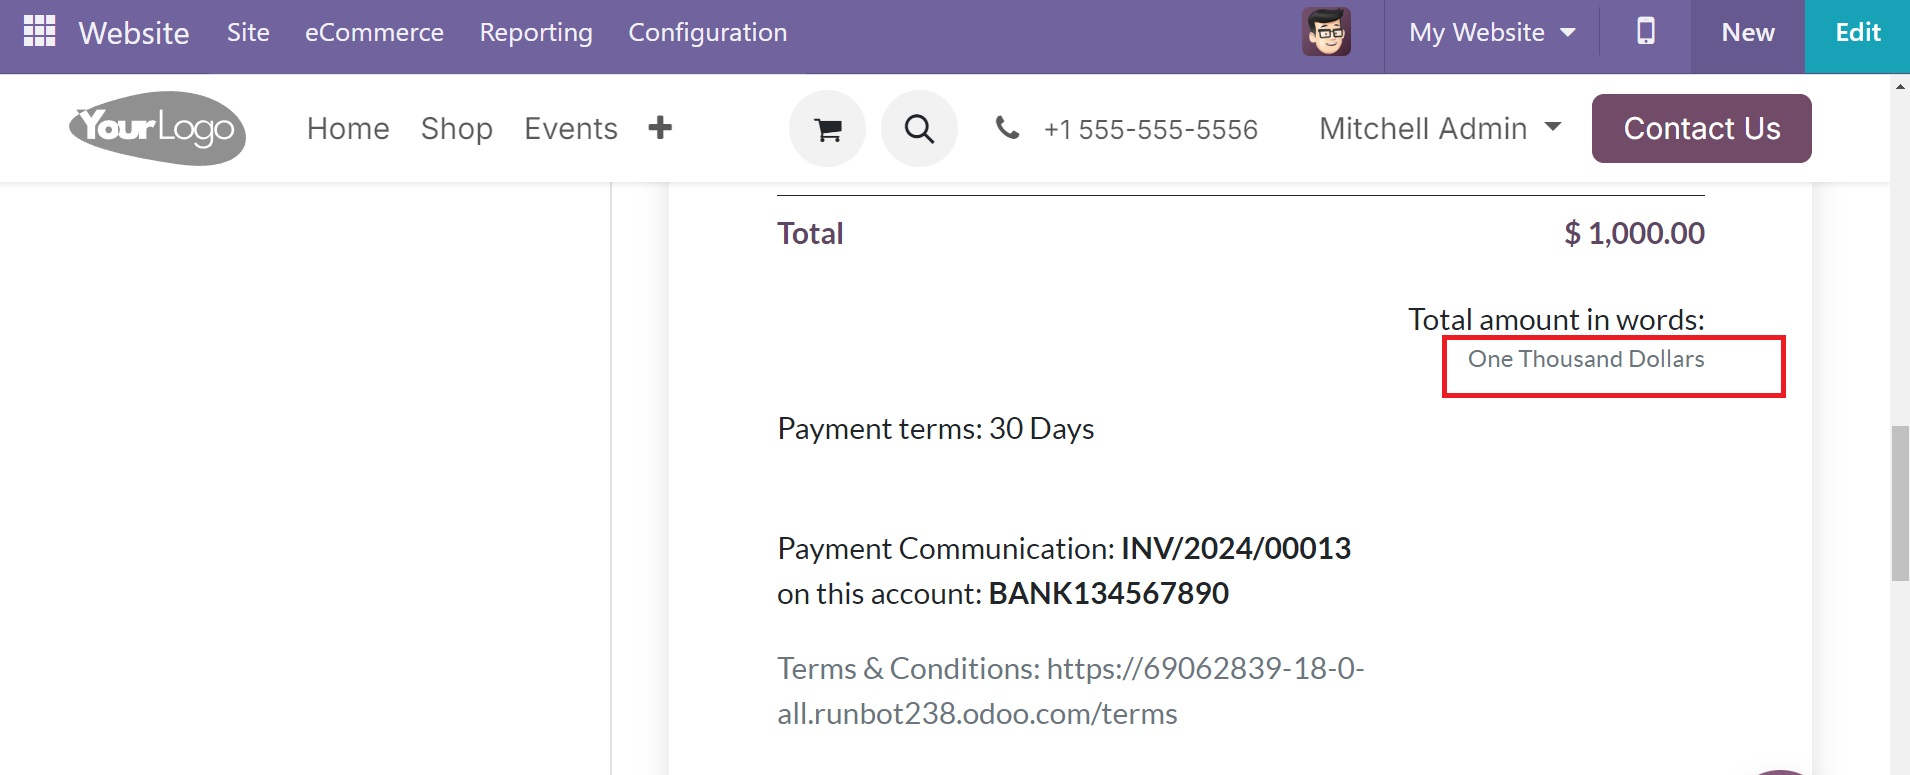Click the YourLogo site logo
Screen dimensions: 1910x775
(x=157, y=128)
